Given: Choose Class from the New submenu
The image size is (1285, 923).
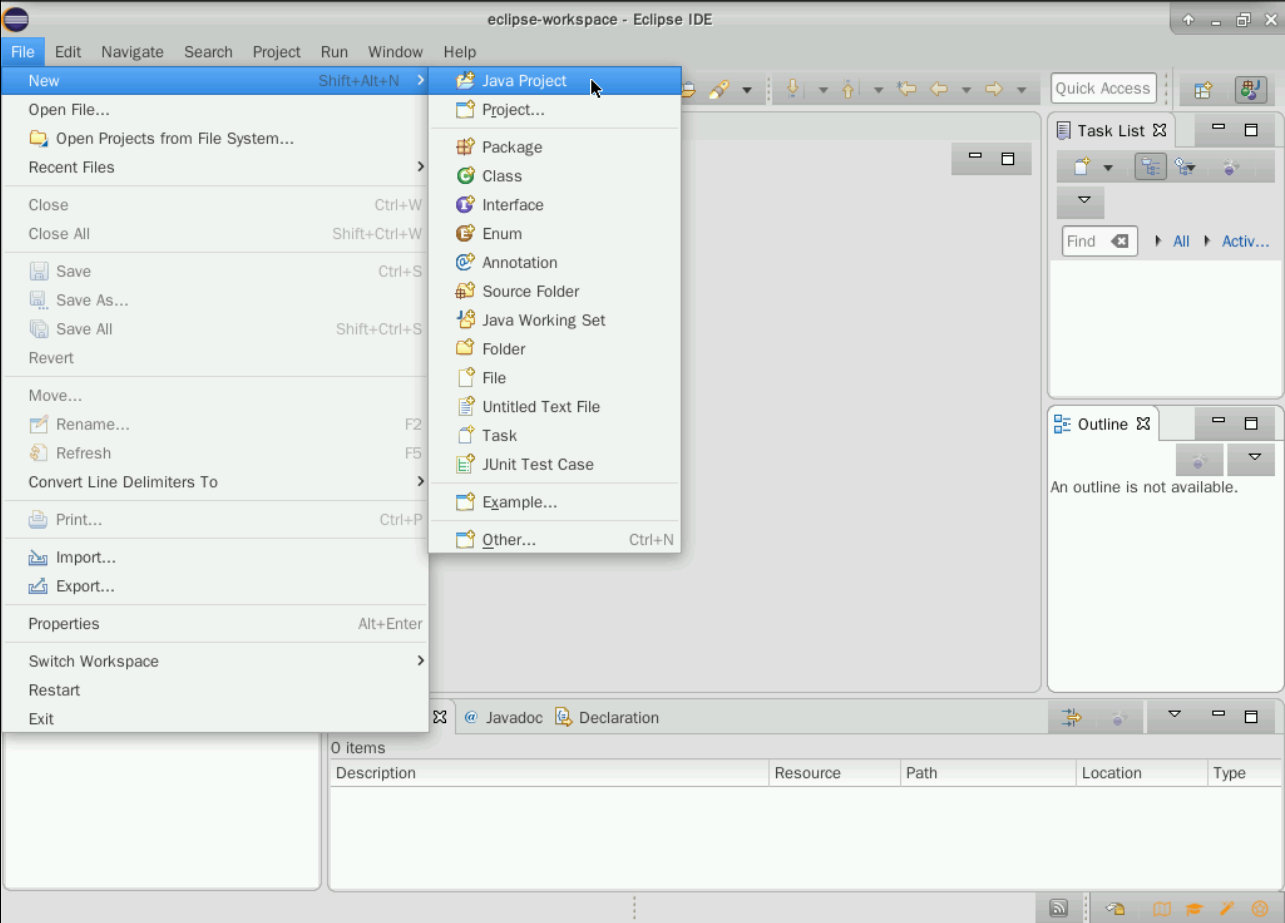Looking at the screenshot, I should tap(502, 176).
